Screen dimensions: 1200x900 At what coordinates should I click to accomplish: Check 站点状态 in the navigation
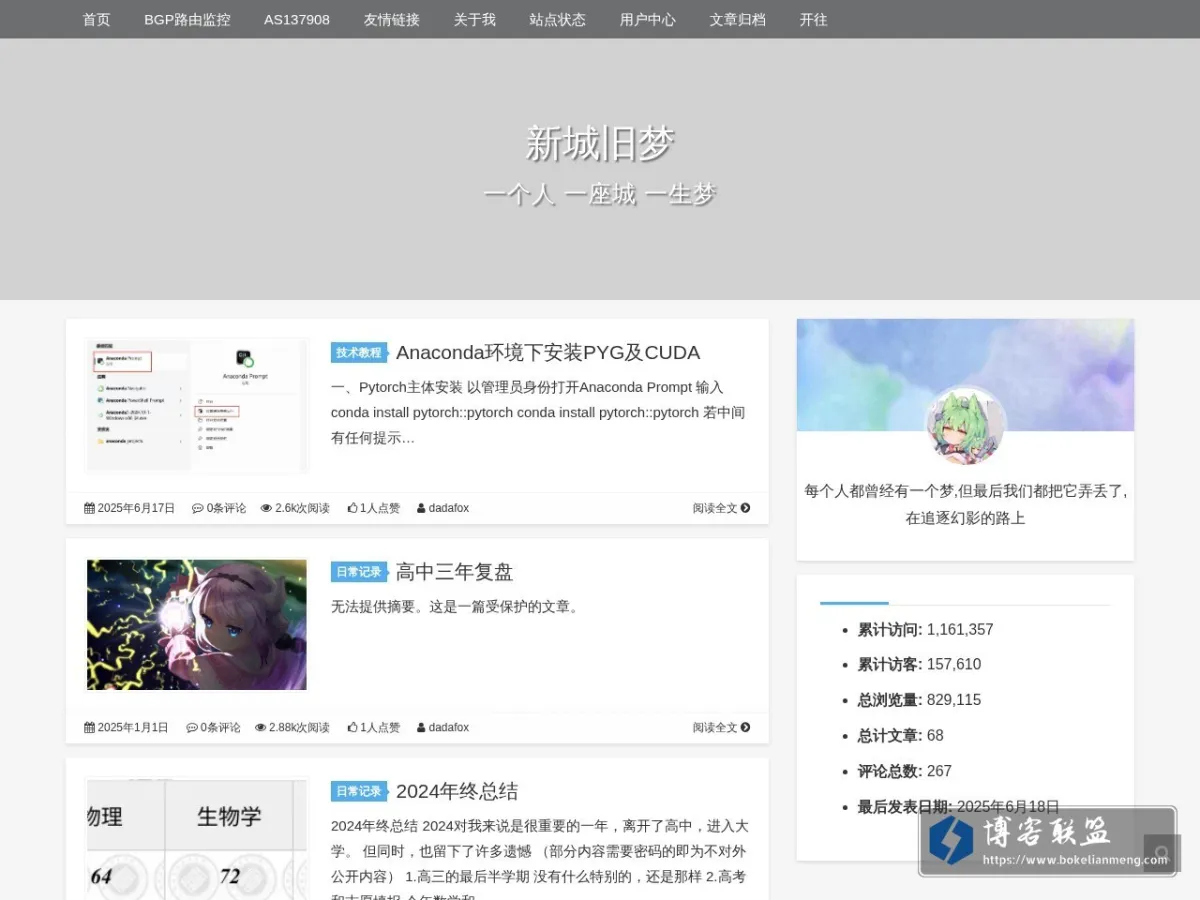click(557, 19)
